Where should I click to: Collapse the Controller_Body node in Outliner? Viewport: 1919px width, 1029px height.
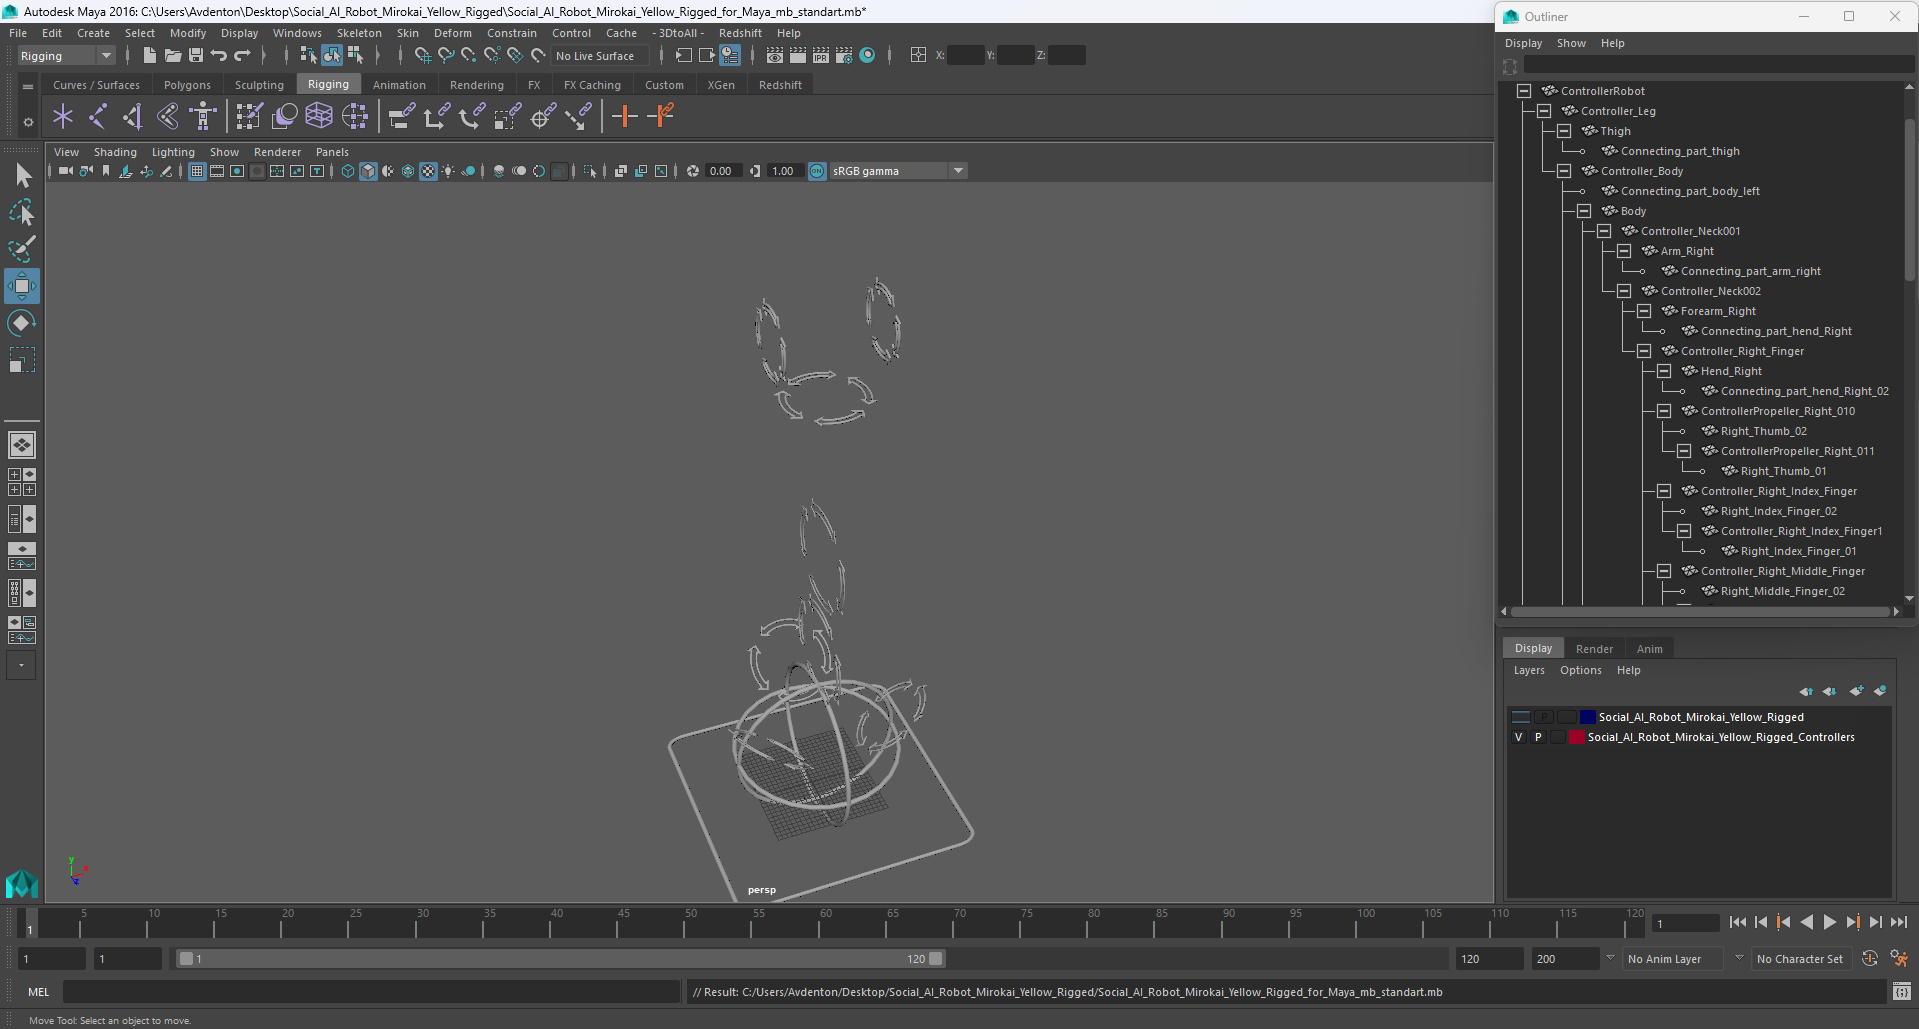(1564, 171)
